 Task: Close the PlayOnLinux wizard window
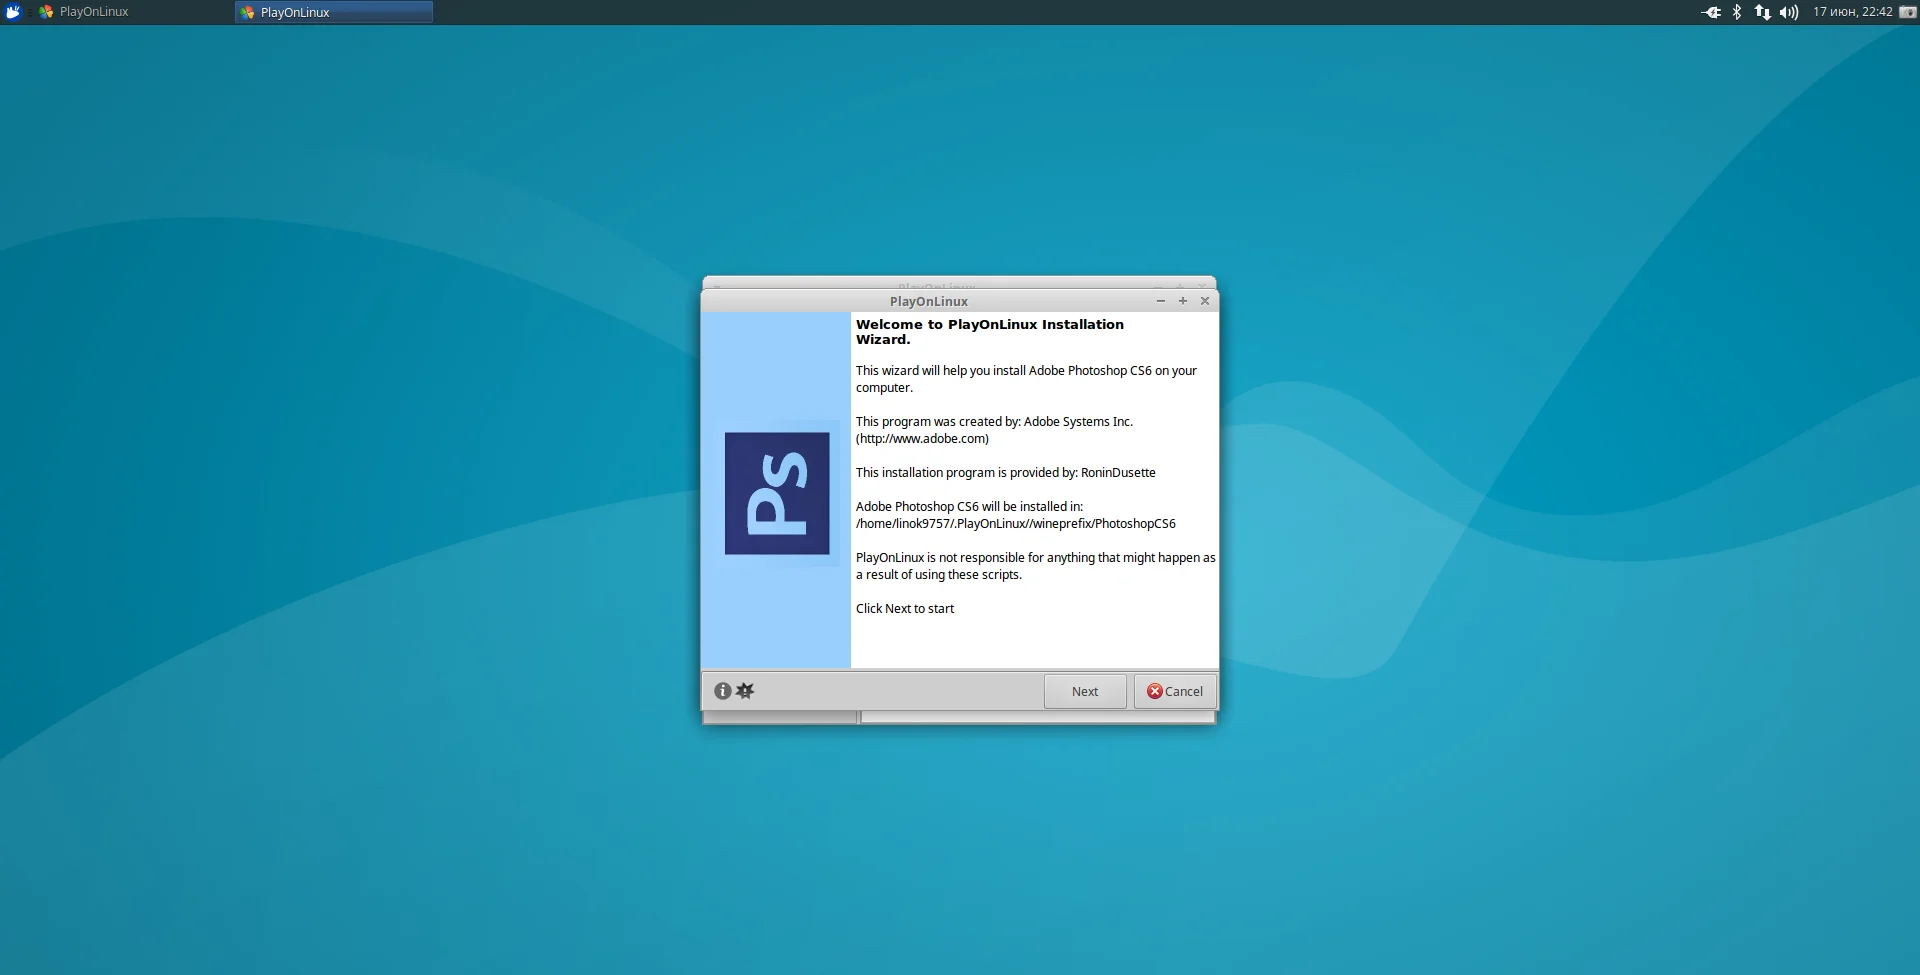(1205, 301)
